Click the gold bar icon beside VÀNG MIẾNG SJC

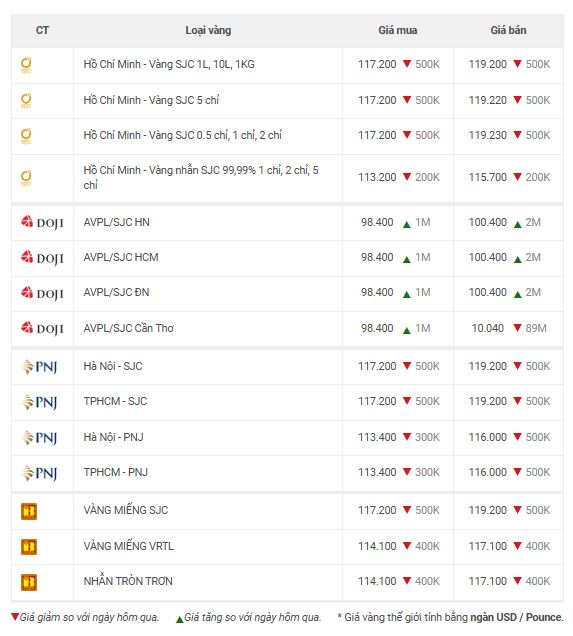click(x=29, y=511)
